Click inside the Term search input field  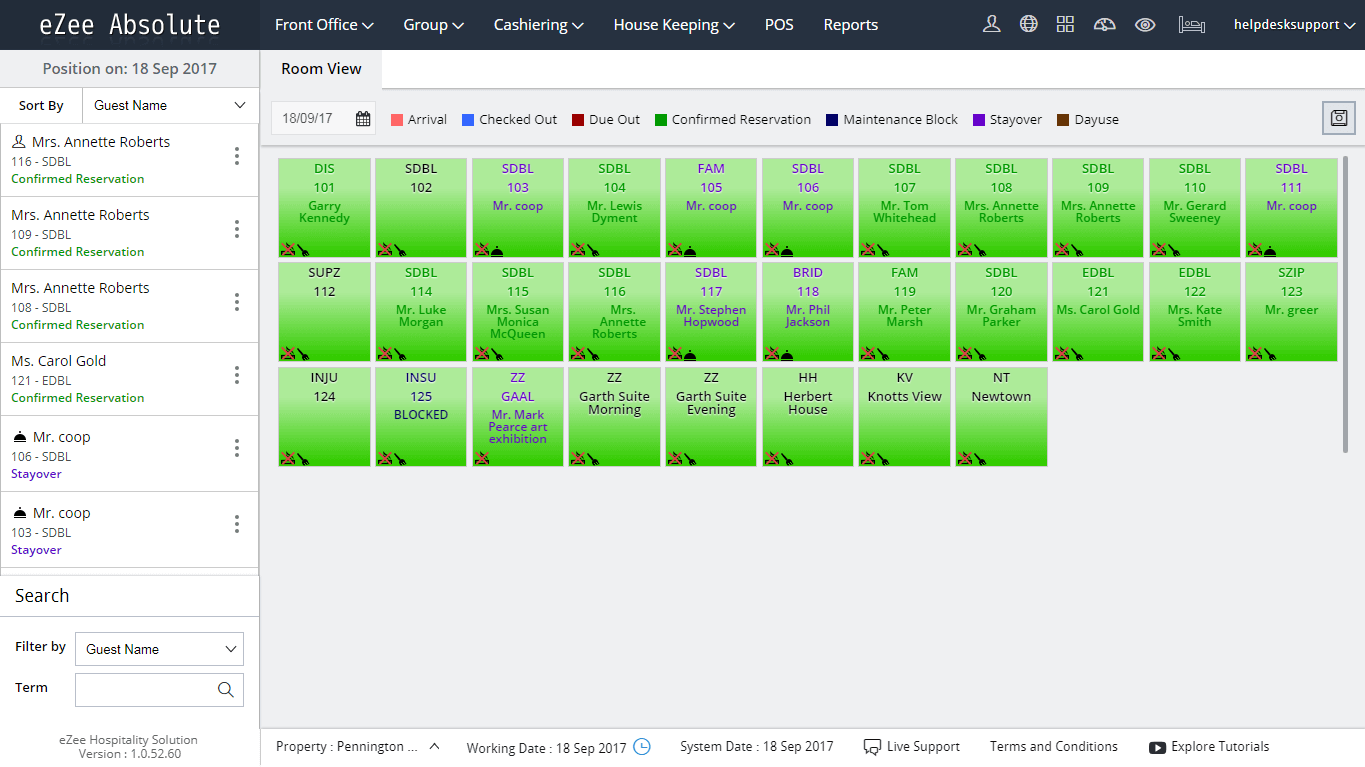coord(145,690)
